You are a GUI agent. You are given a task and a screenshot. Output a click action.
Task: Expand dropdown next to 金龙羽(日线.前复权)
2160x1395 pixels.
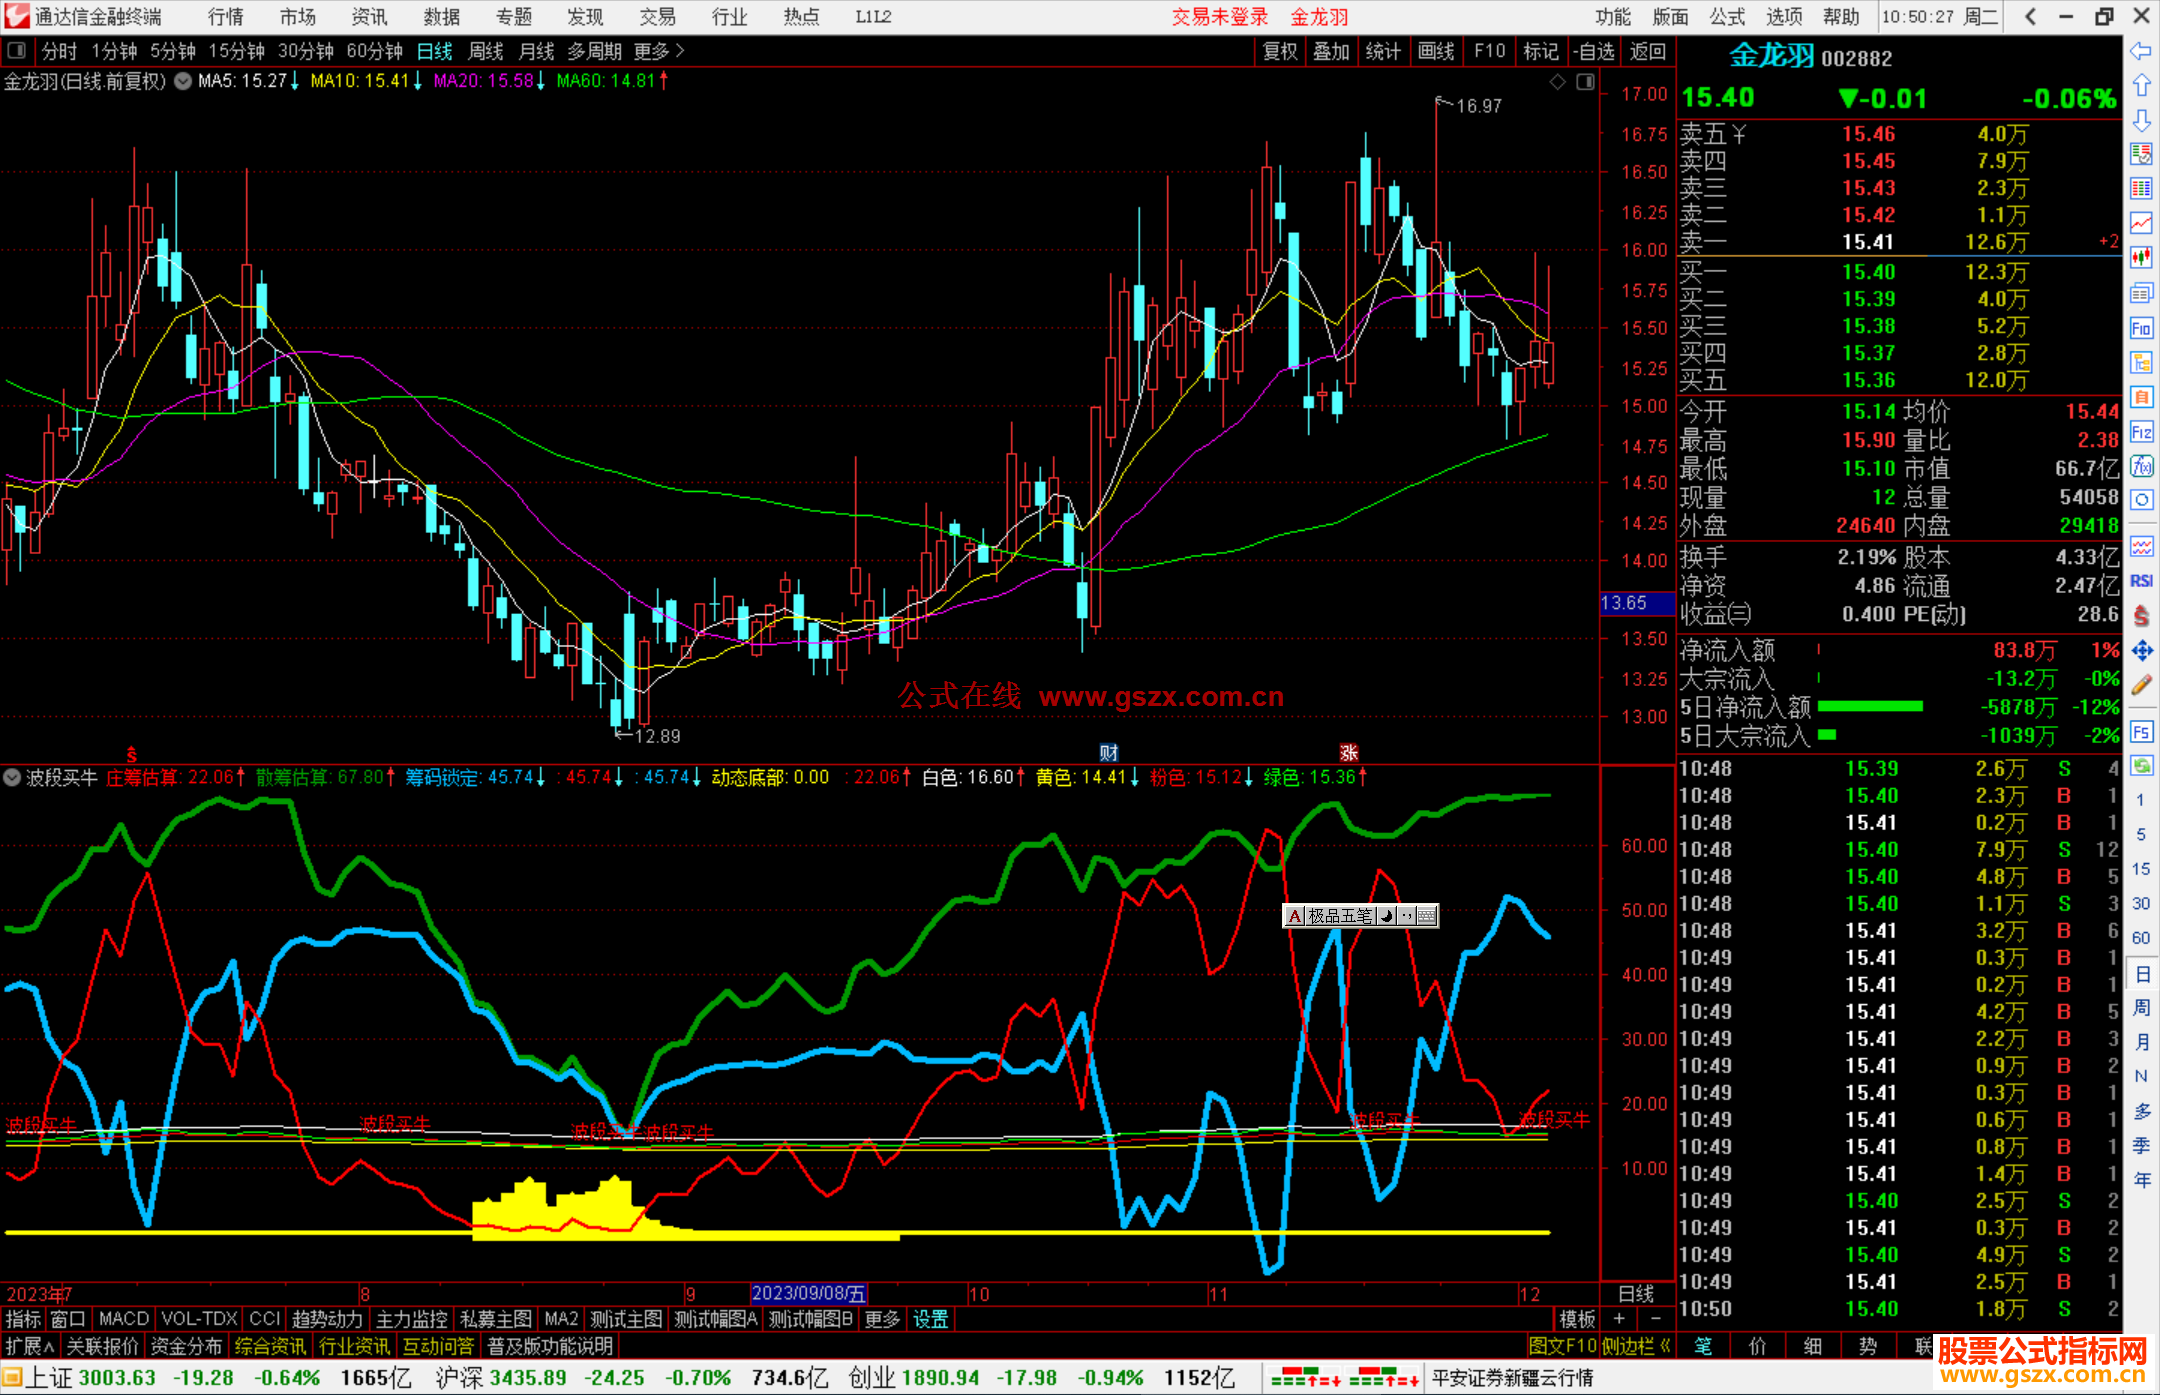pyautogui.click(x=183, y=82)
